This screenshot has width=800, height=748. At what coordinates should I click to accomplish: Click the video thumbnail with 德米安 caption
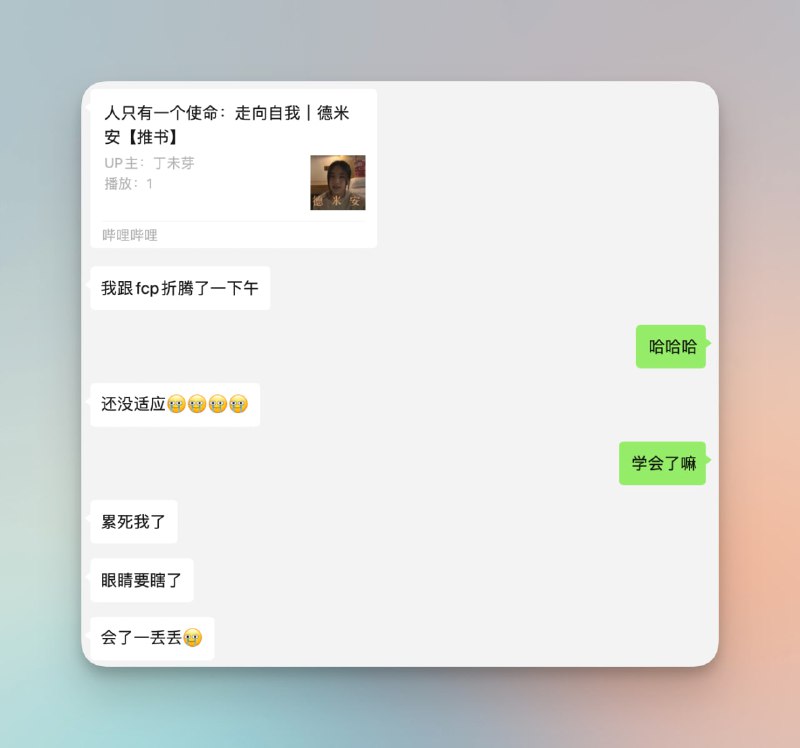(338, 182)
